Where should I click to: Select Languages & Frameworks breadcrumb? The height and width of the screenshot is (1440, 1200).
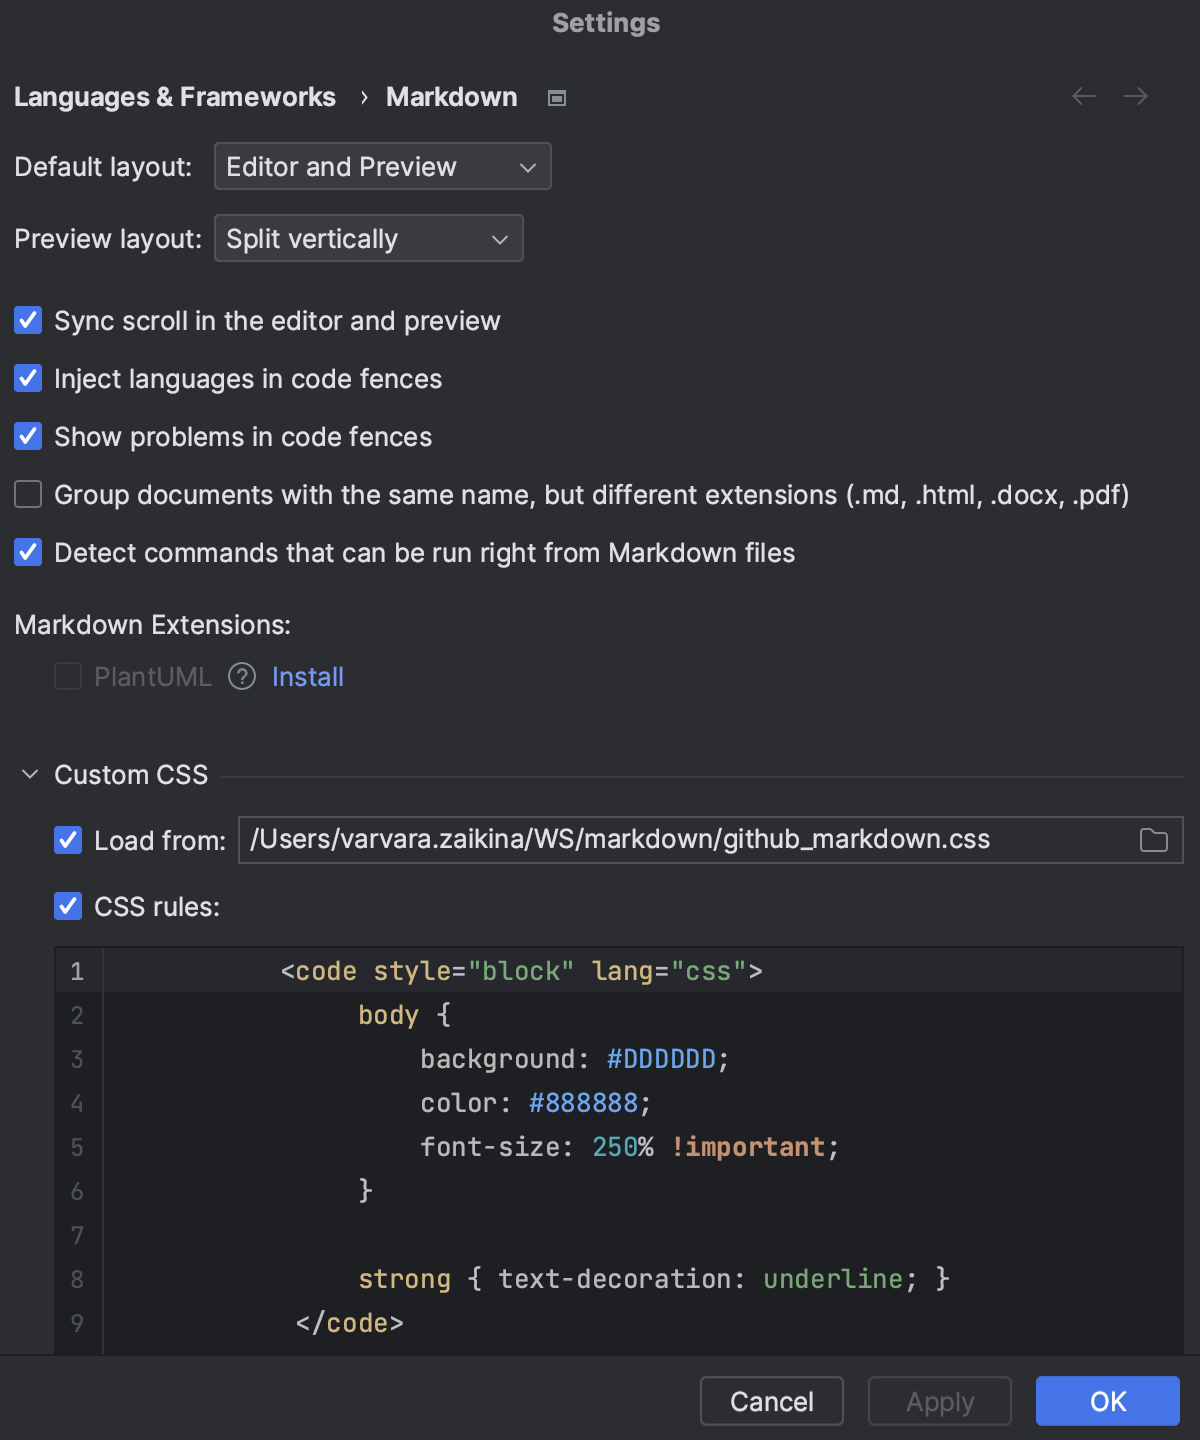pyautogui.click(x=174, y=96)
